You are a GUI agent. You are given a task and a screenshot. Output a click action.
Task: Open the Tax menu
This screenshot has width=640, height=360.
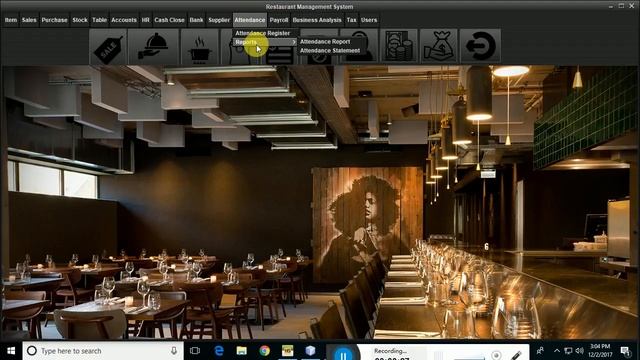coord(351,20)
